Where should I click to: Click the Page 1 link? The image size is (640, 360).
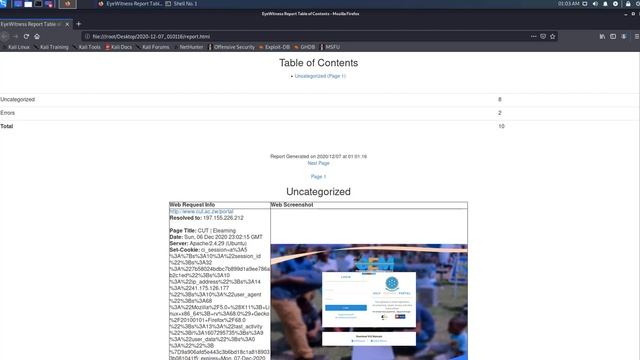point(318,176)
